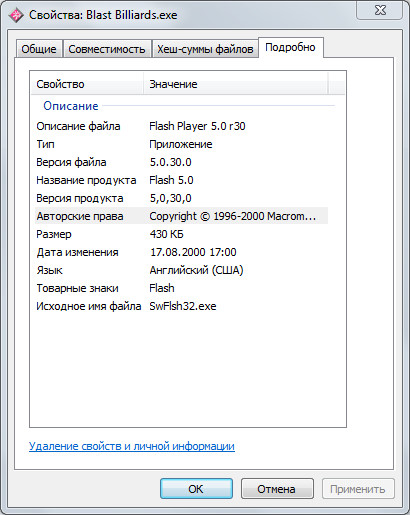Click the Отмена button
410x515 pixels.
(277, 489)
